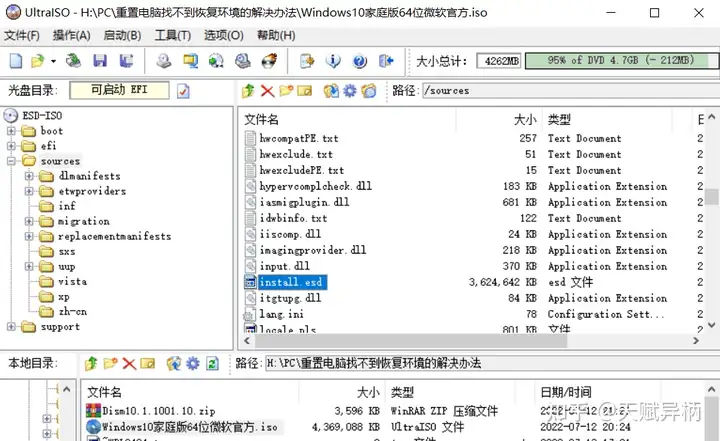Click the New image toolbar icon
Viewport: 720px width, 441px height.
pos(16,61)
